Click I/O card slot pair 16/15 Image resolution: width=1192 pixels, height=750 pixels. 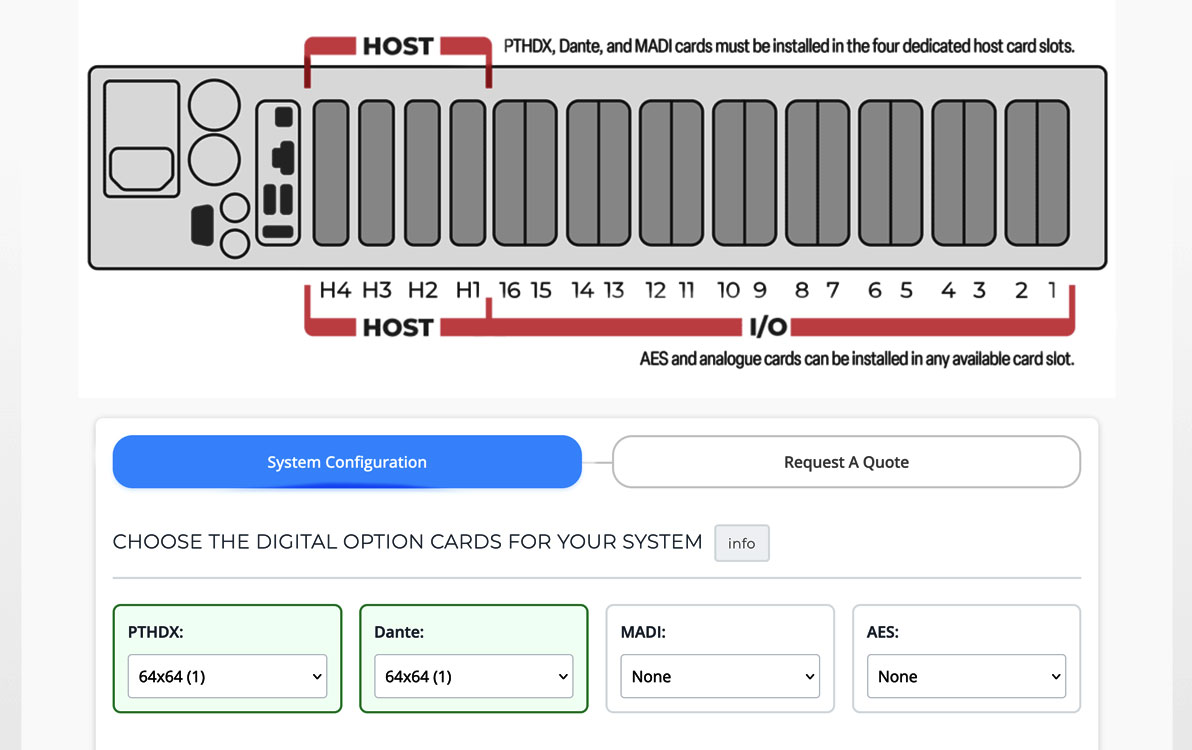coord(525,173)
